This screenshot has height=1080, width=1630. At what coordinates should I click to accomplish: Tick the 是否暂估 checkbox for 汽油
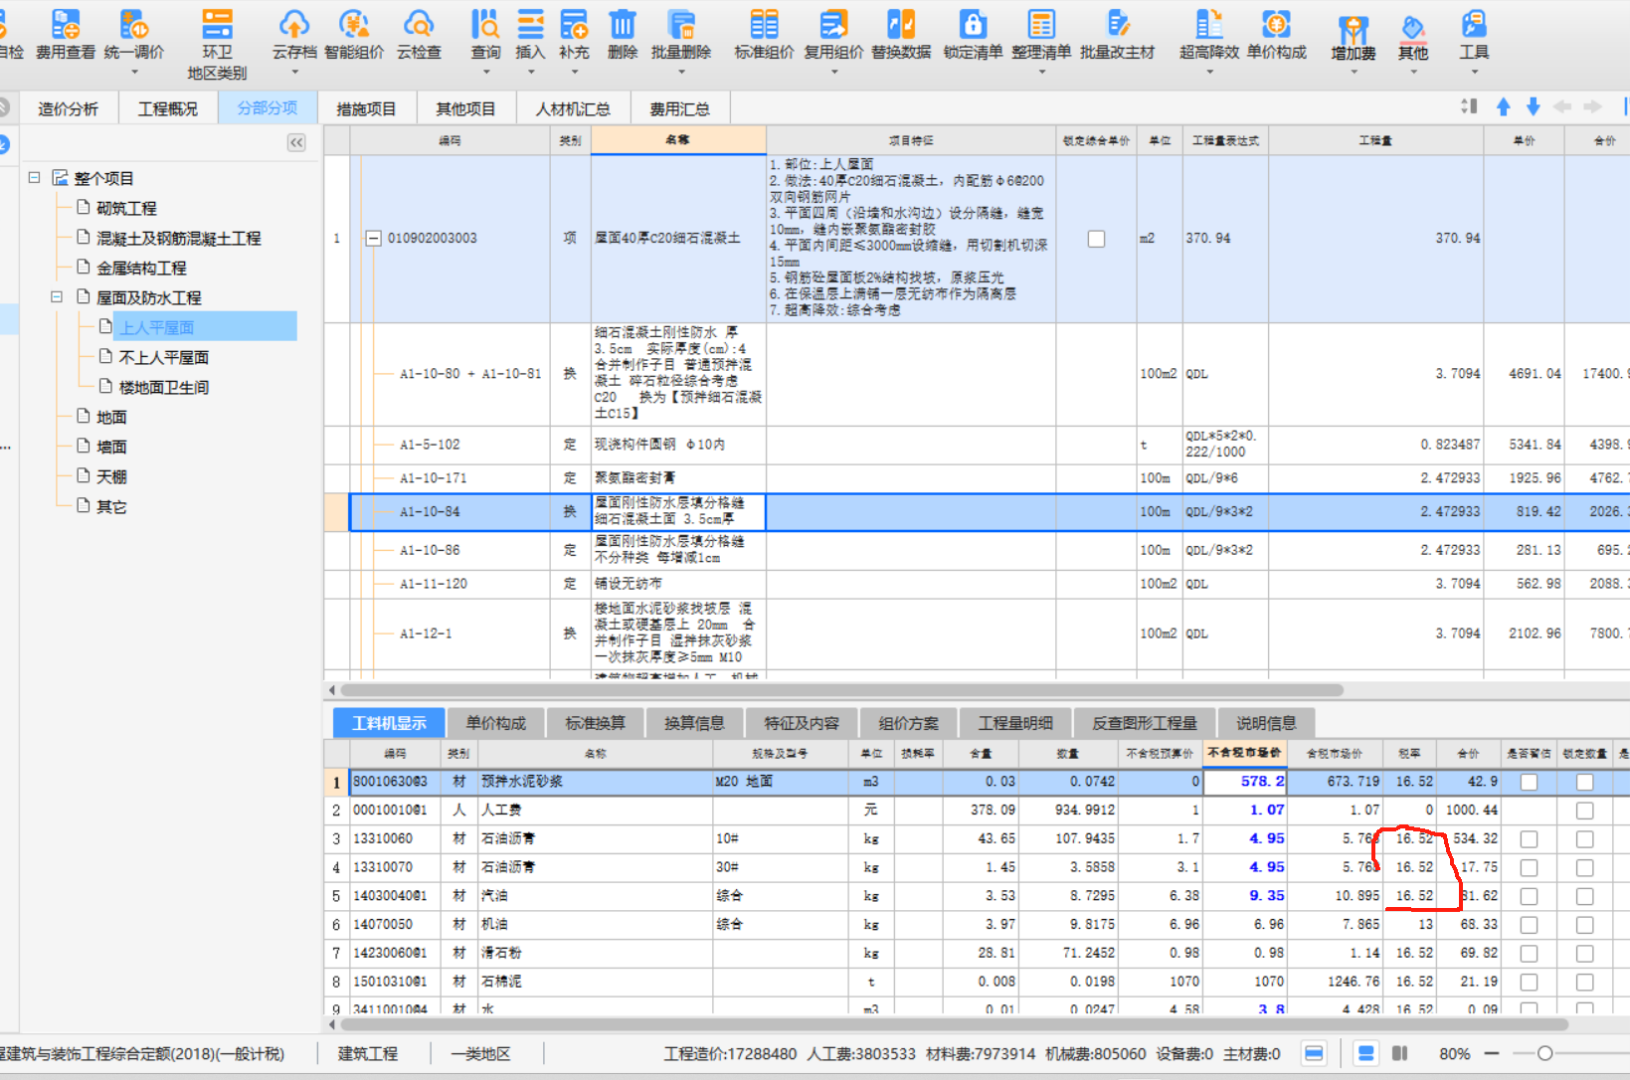1529,896
